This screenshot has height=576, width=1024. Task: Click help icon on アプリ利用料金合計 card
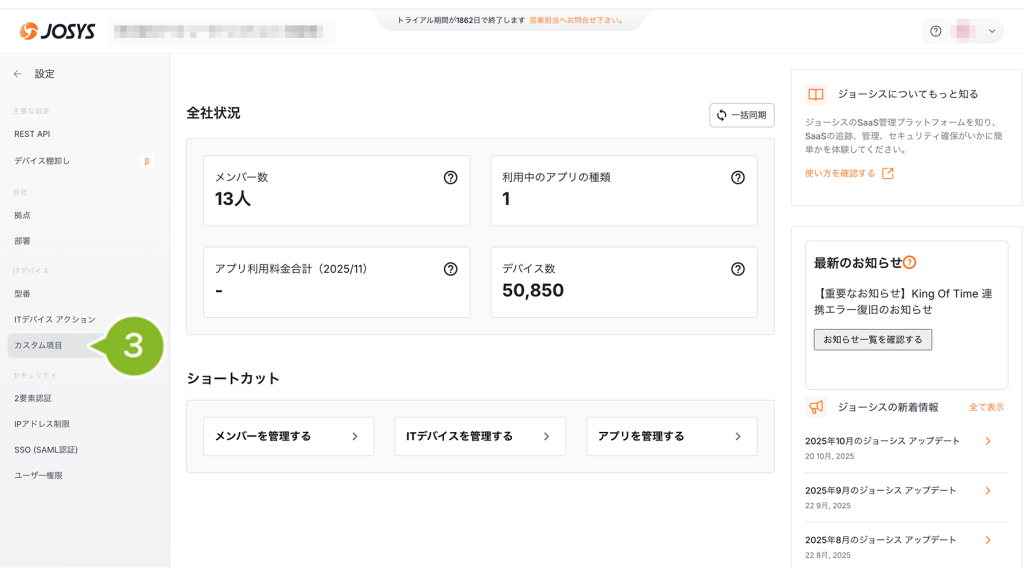point(450,269)
